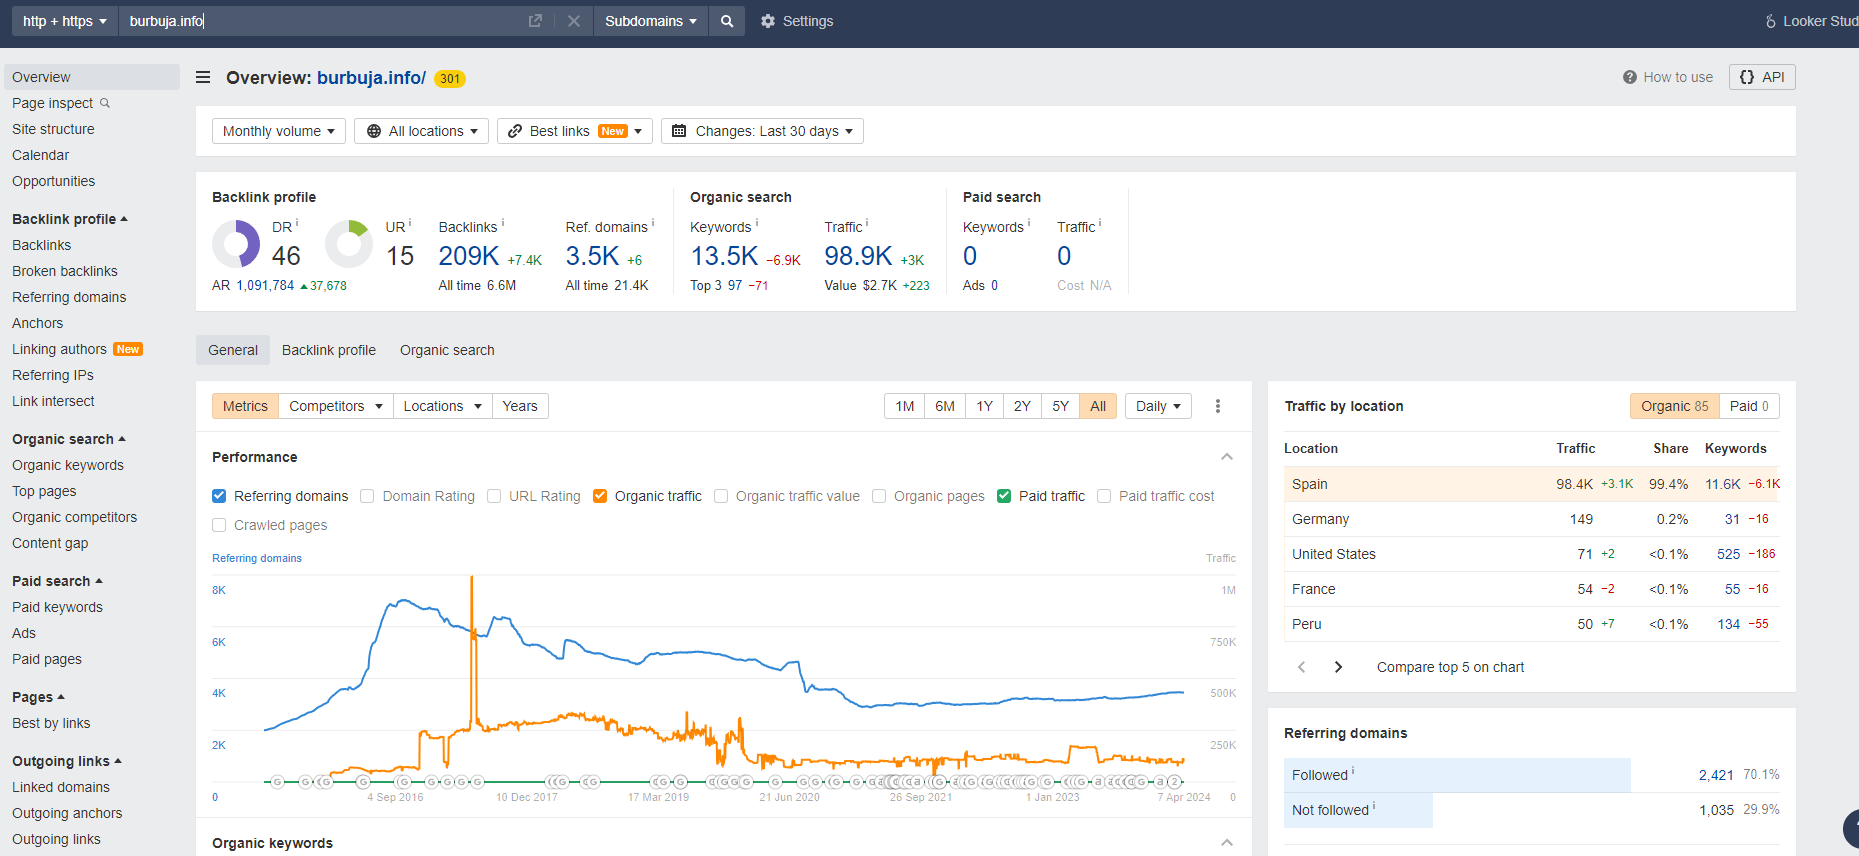The height and width of the screenshot is (856, 1859).
Task: Click the burbuja.info/ overview link
Action: [x=371, y=78]
